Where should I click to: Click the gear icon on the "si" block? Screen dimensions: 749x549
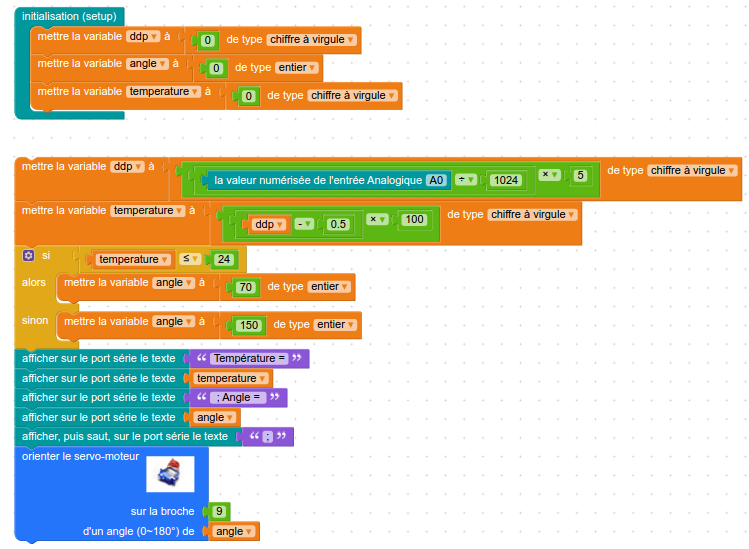tap(29, 256)
